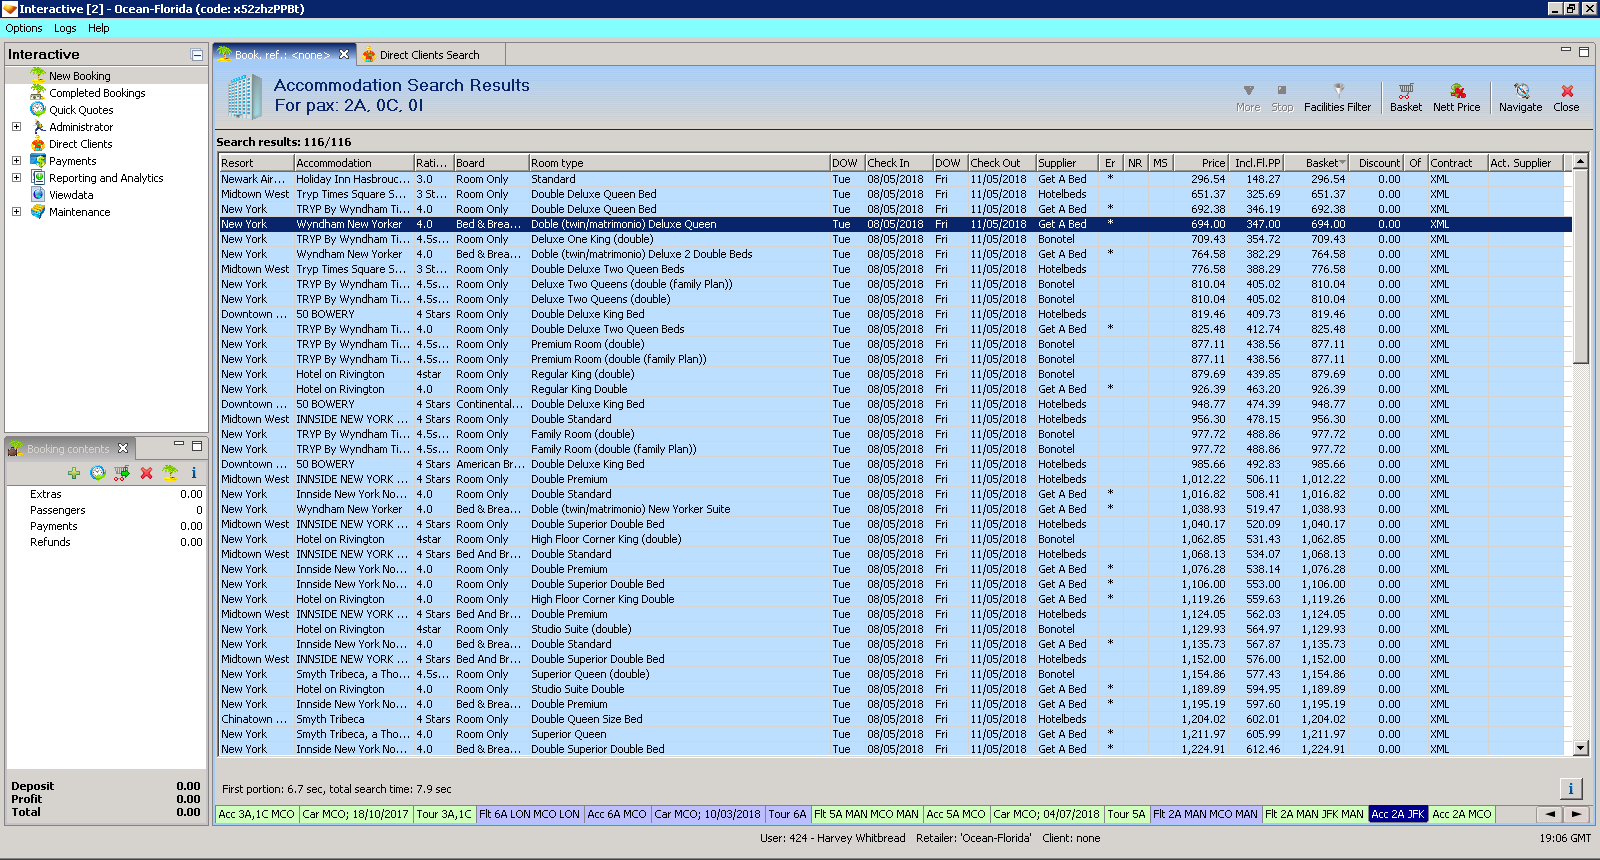Image resolution: width=1600 pixels, height=860 pixels.
Task: Open Completed Bookings in sidebar
Action: [97, 93]
